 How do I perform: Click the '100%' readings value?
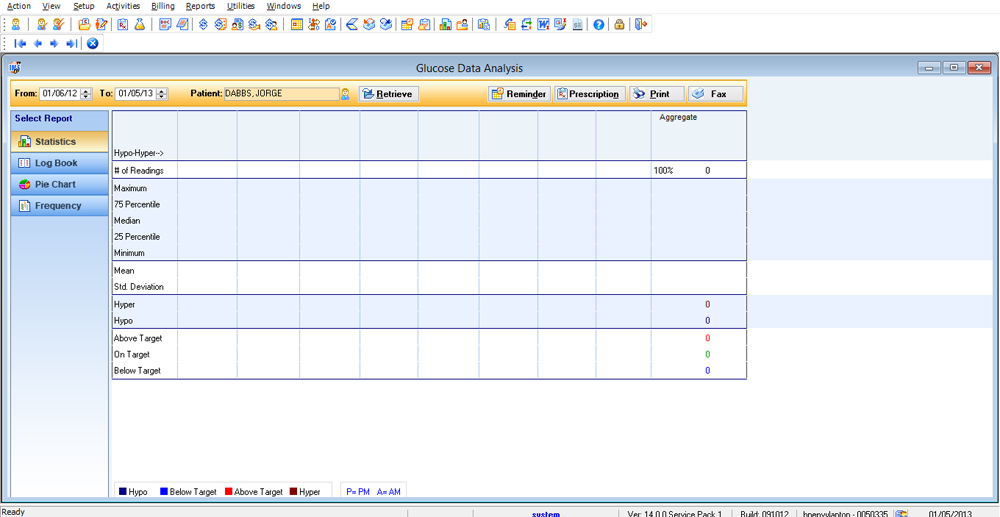[663, 171]
